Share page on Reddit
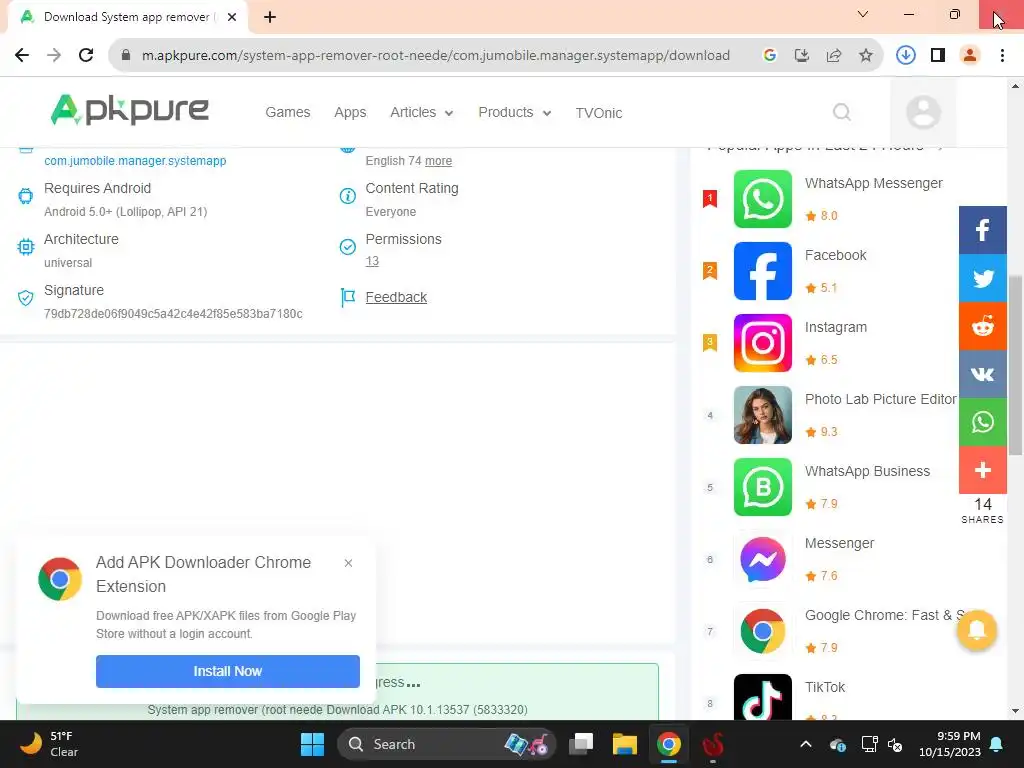Screen dimensions: 1024x768 pyautogui.click(x=982, y=326)
